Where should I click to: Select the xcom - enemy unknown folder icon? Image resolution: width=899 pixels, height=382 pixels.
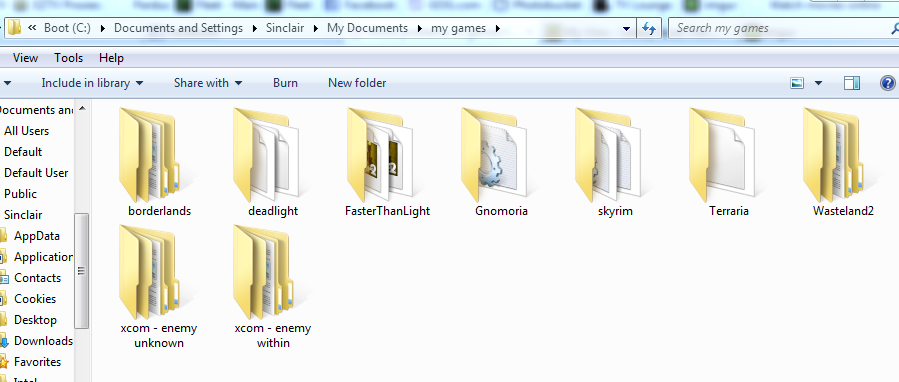click(x=150, y=272)
